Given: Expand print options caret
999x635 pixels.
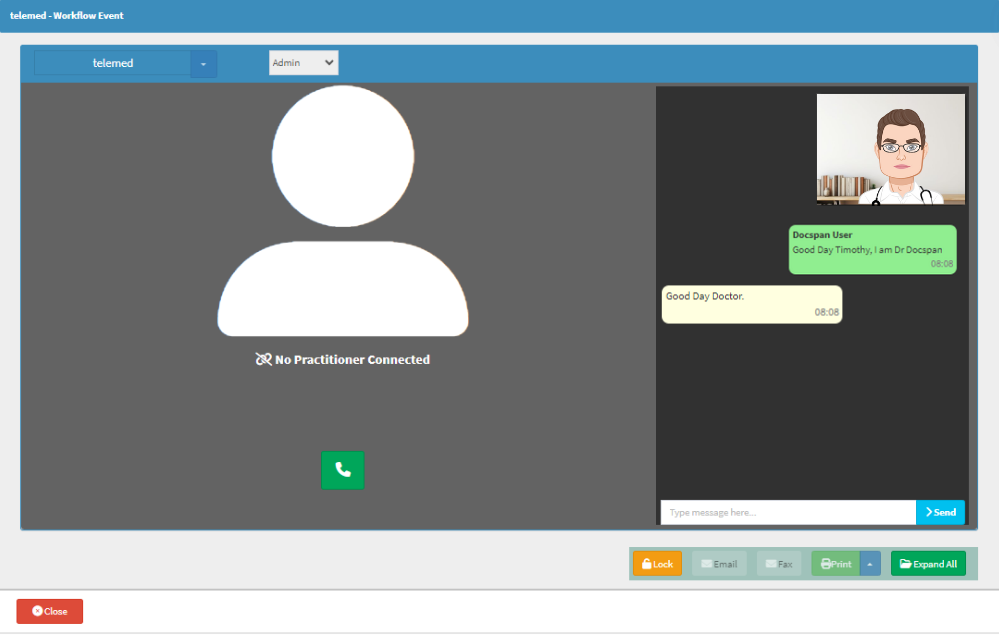Looking at the screenshot, I should [870, 564].
